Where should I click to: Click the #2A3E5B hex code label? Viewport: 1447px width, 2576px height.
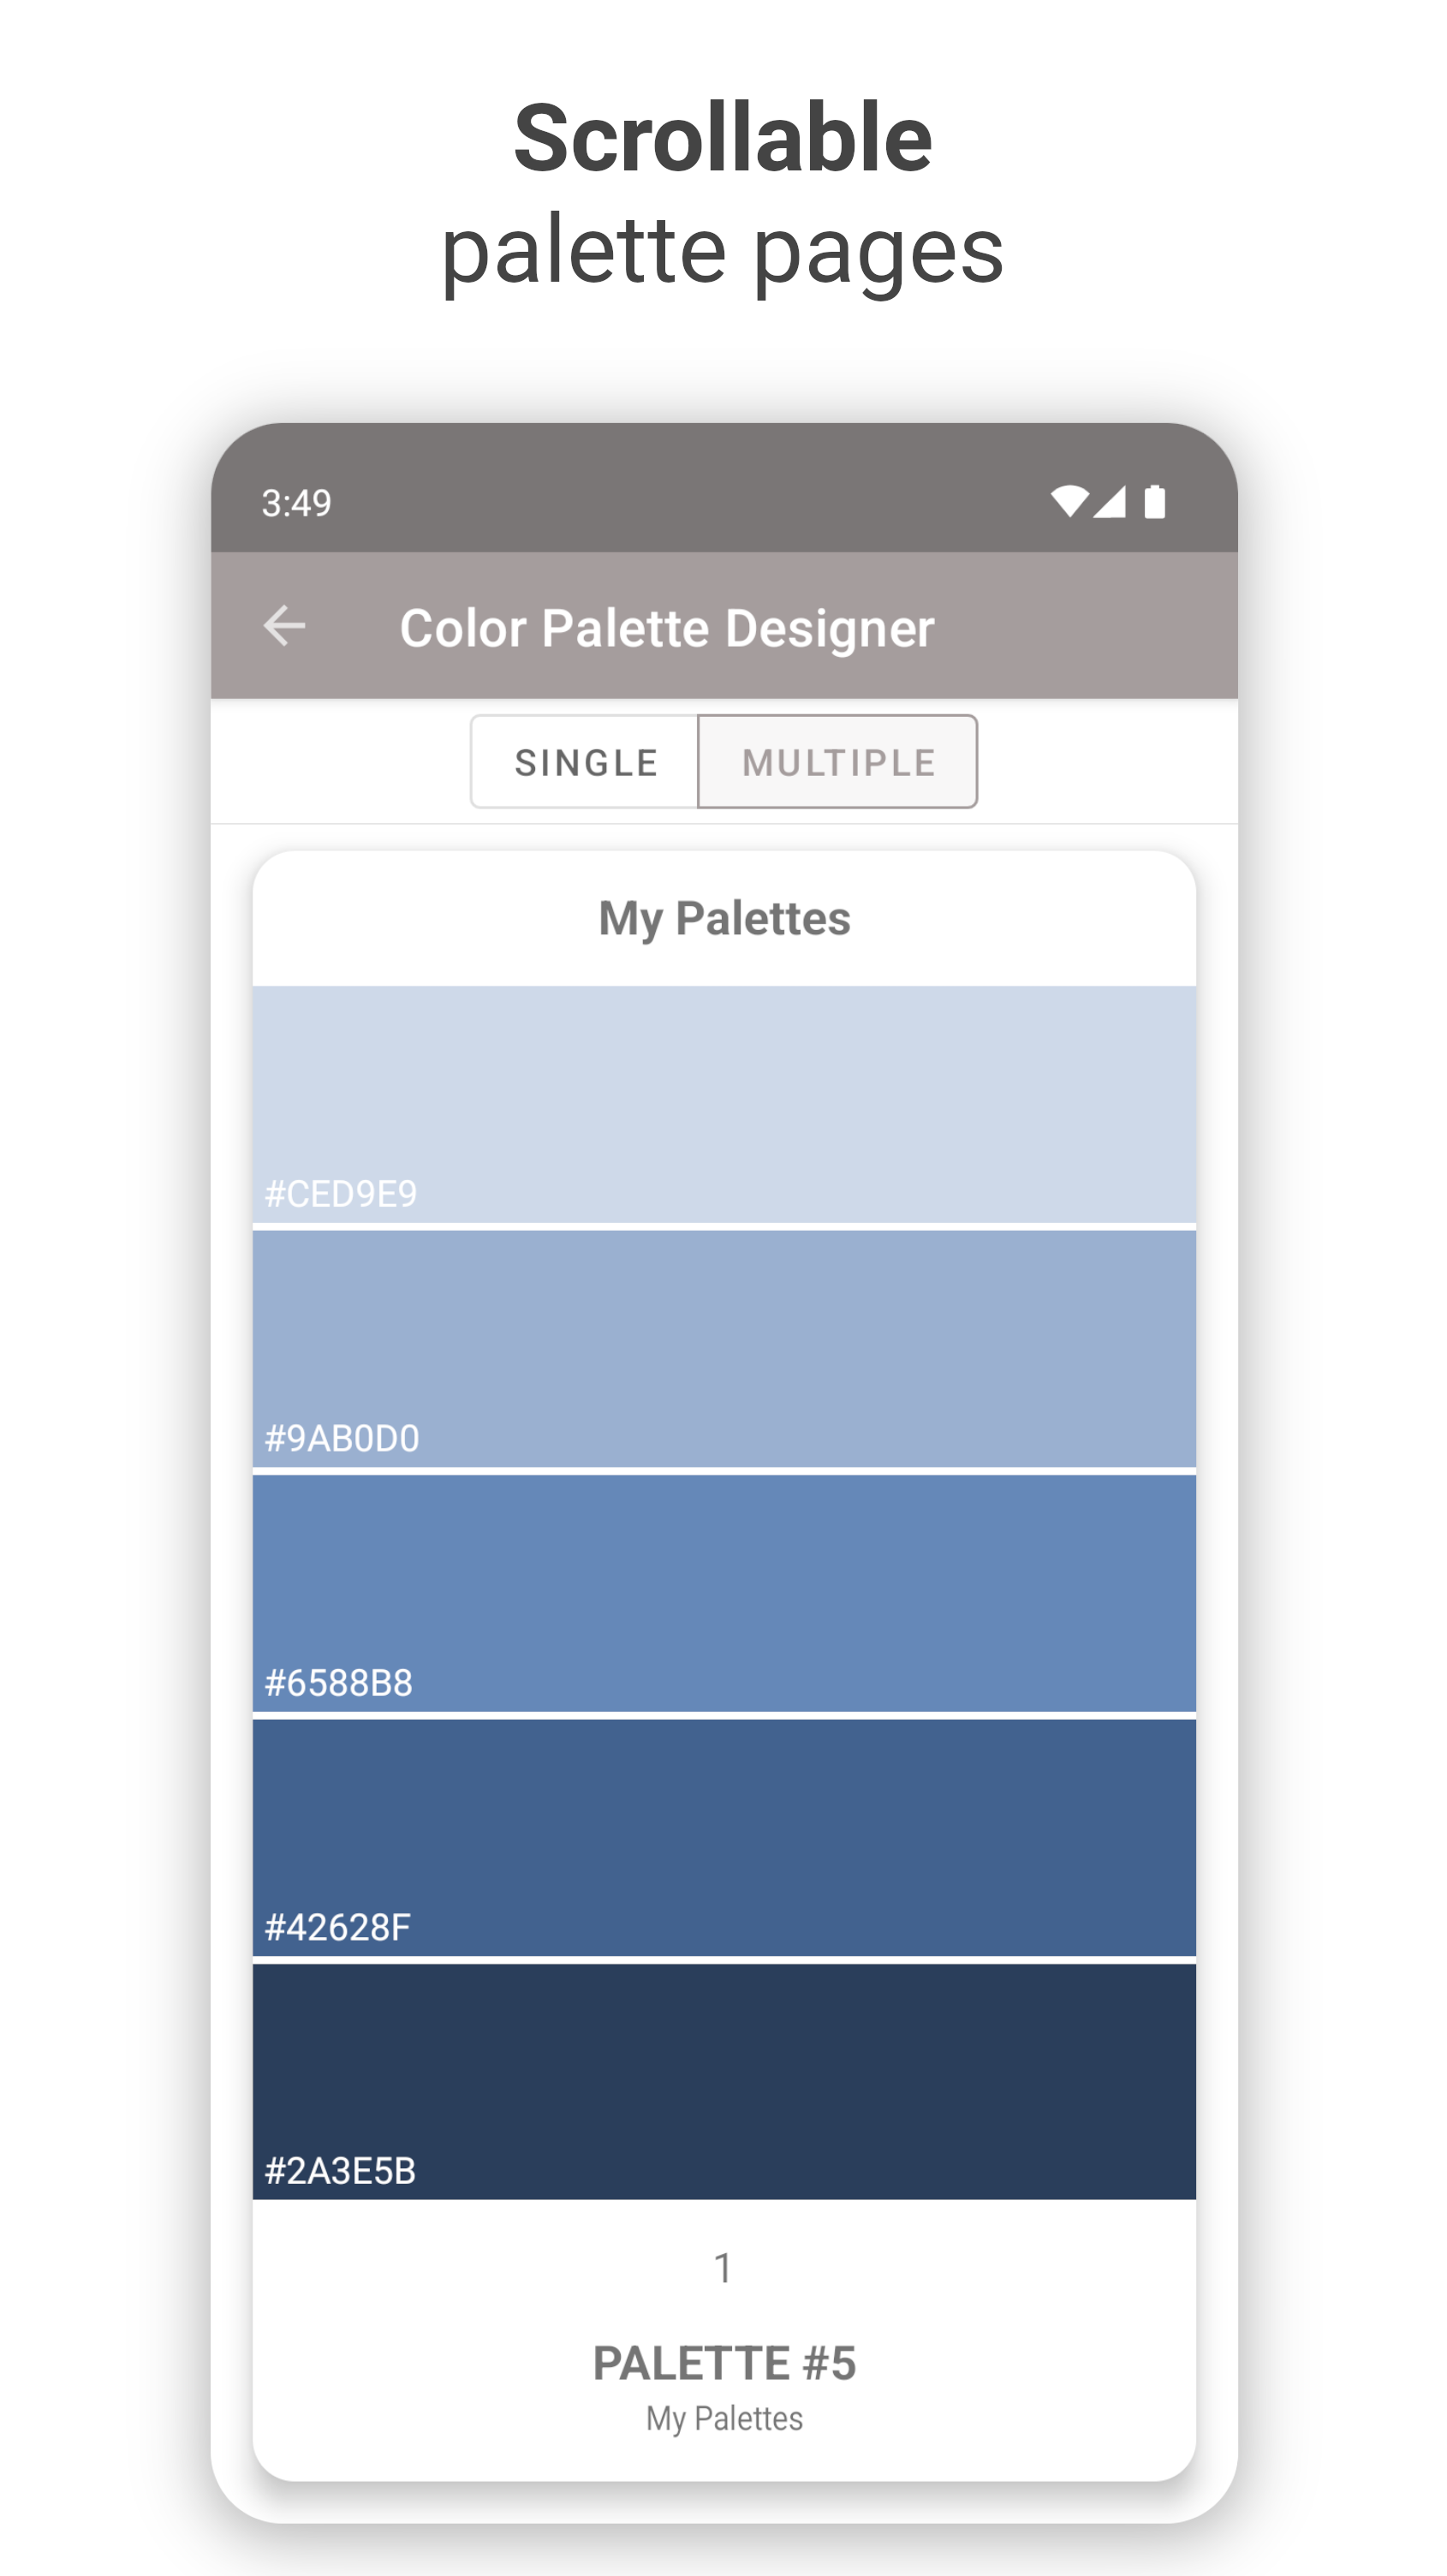[x=340, y=2171]
